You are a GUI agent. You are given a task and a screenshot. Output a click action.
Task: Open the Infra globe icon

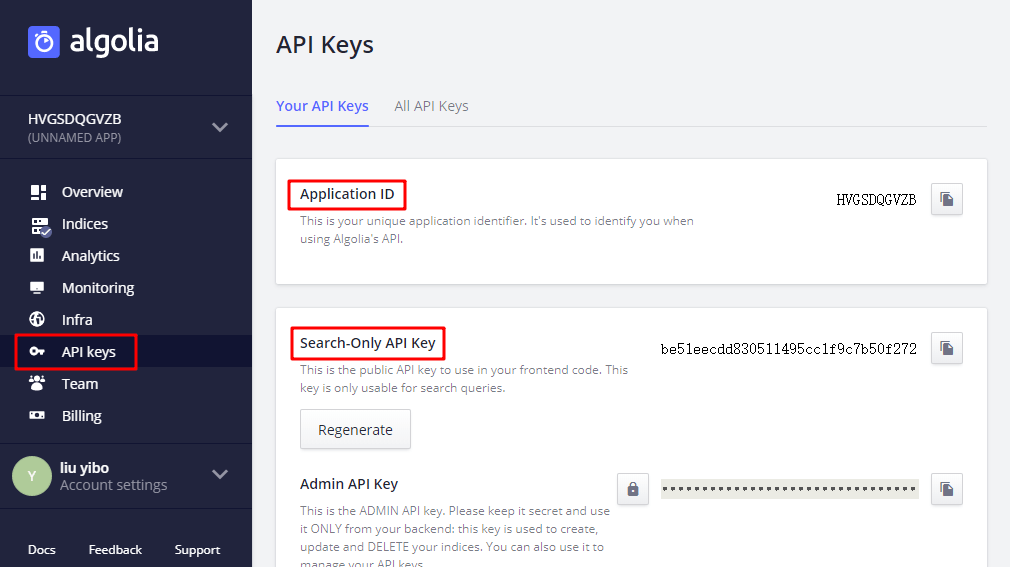pos(37,319)
